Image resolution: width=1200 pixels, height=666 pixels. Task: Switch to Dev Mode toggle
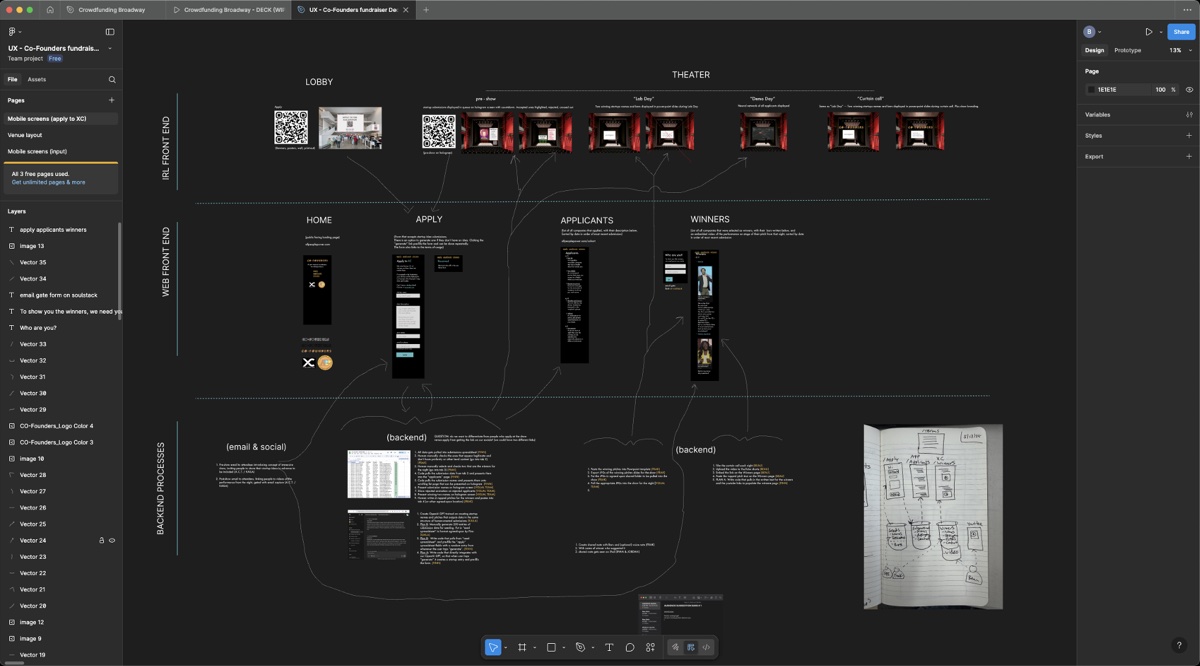[706, 647]
